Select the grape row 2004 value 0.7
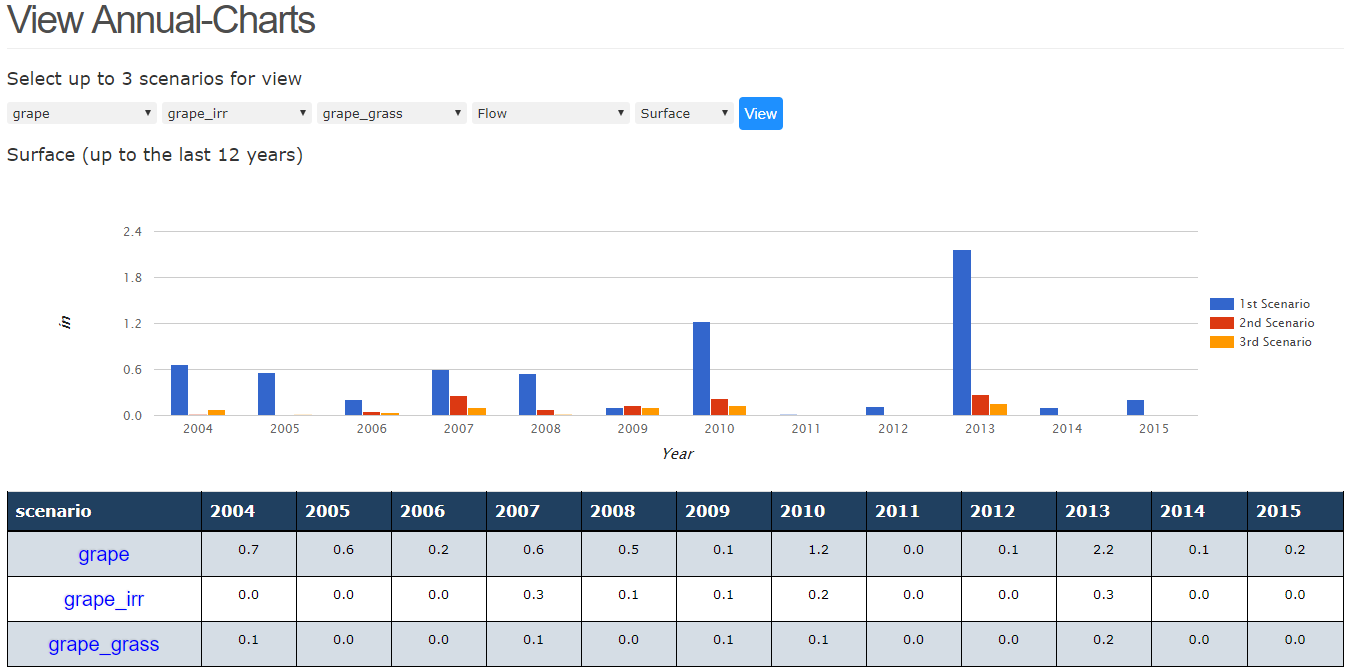Image resolution: width=1350 pixels, height=670 pixels. 248,550
